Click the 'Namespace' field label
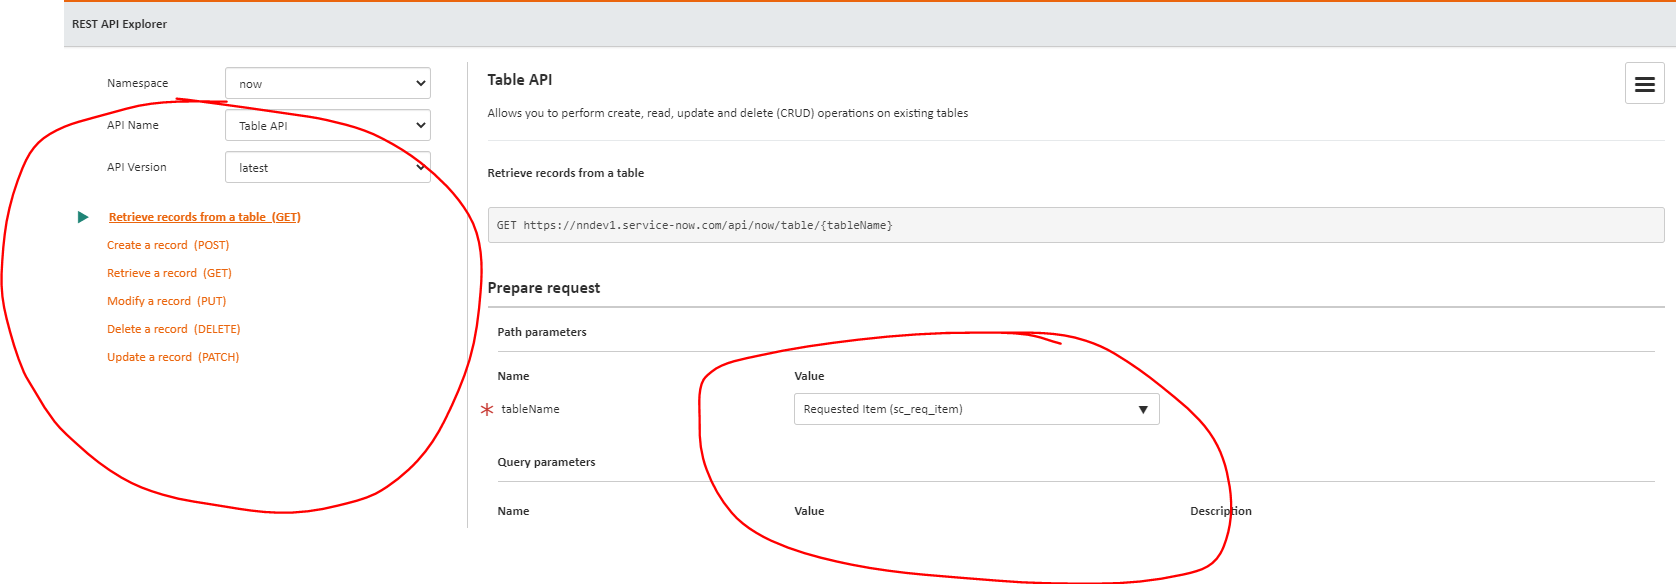1676x584 pixels. click(137, 83)
